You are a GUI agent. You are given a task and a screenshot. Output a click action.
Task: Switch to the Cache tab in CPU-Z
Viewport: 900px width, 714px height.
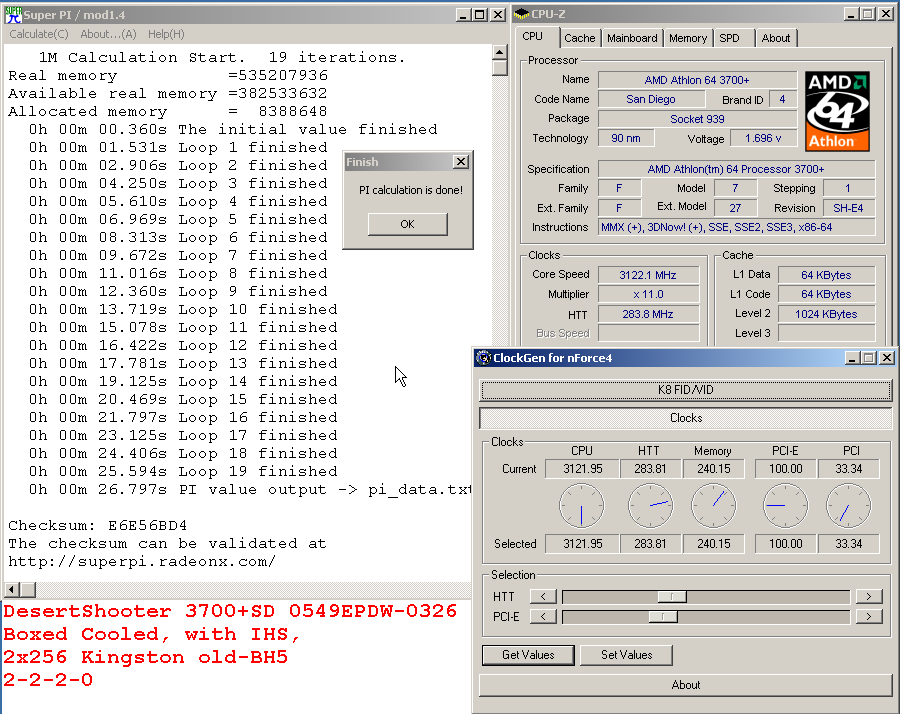[580, 38]
